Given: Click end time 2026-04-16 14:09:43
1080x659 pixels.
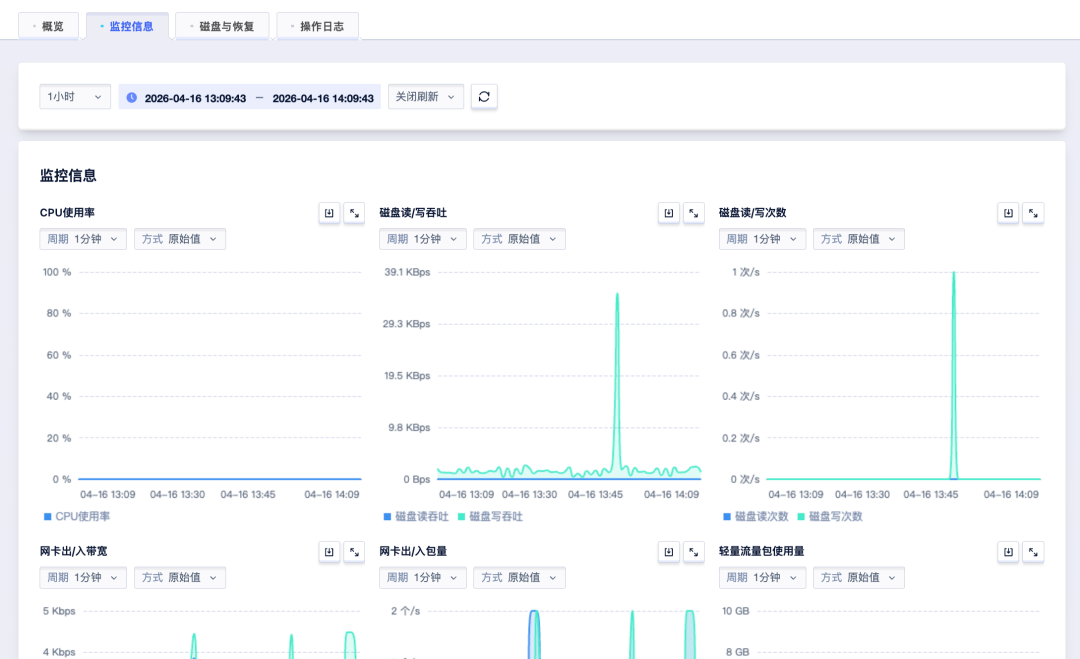Looking at the screenshot, I should (323, 98).
